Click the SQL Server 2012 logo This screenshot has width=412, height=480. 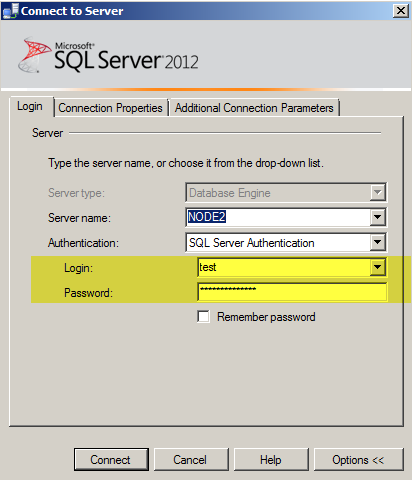[108, 55]
